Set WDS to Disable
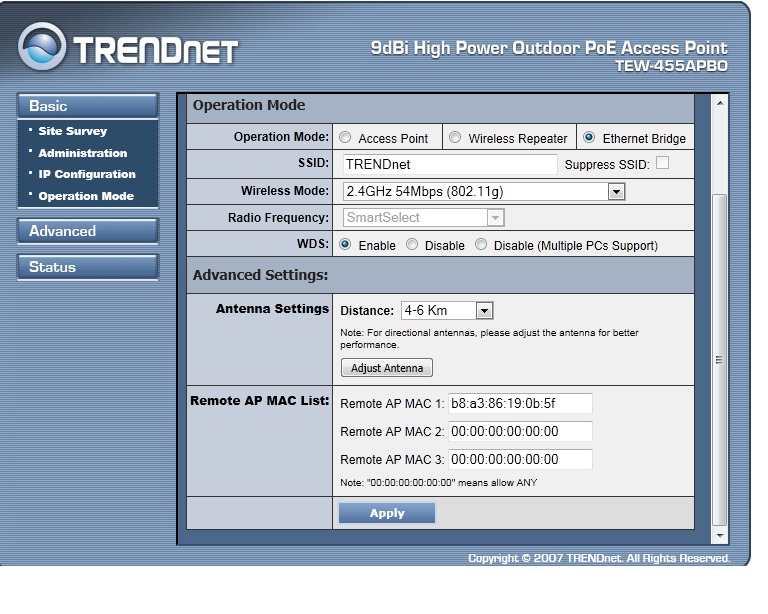 [x=412, y=245]
